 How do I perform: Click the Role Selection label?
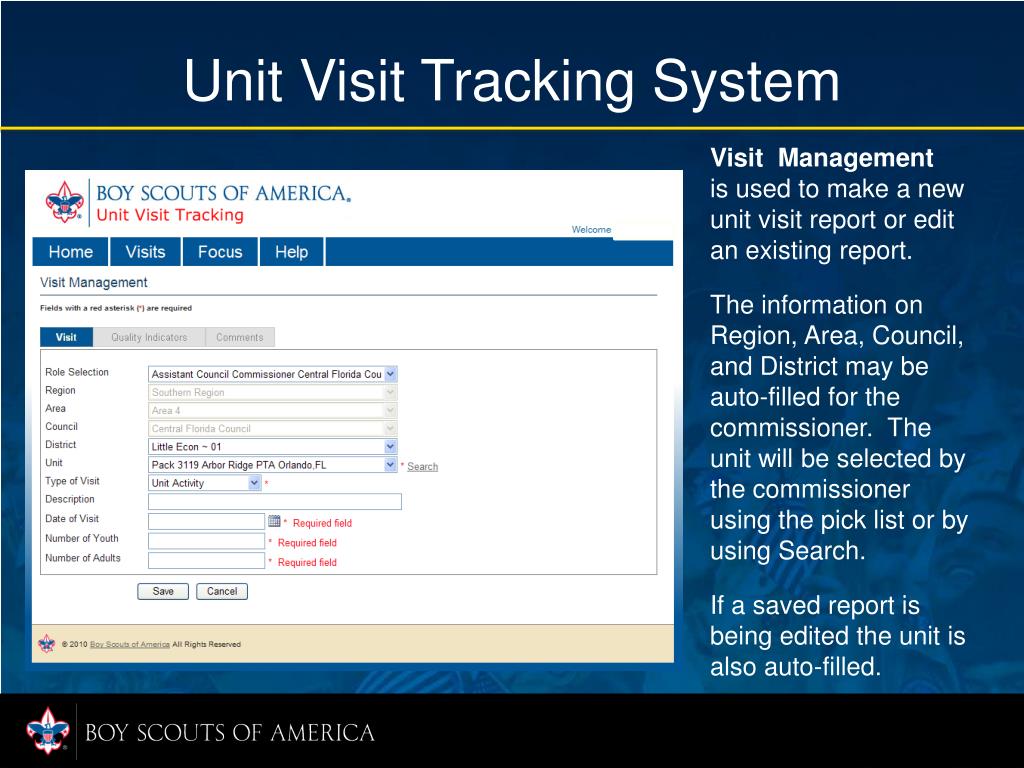76,372
